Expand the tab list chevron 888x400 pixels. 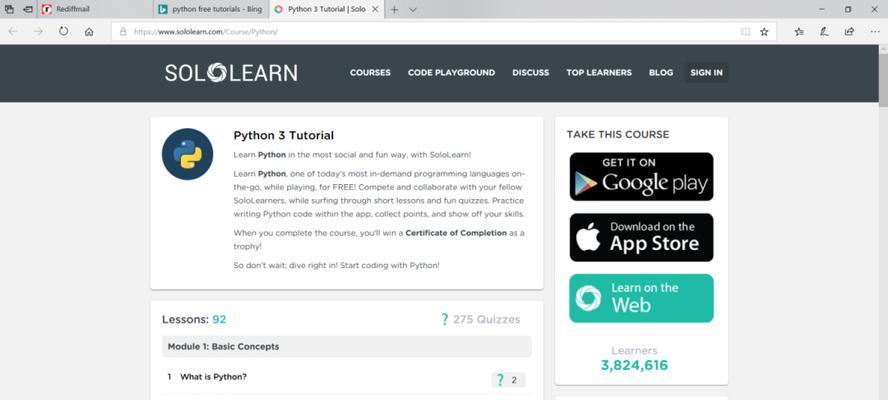[x=413, y=9]
